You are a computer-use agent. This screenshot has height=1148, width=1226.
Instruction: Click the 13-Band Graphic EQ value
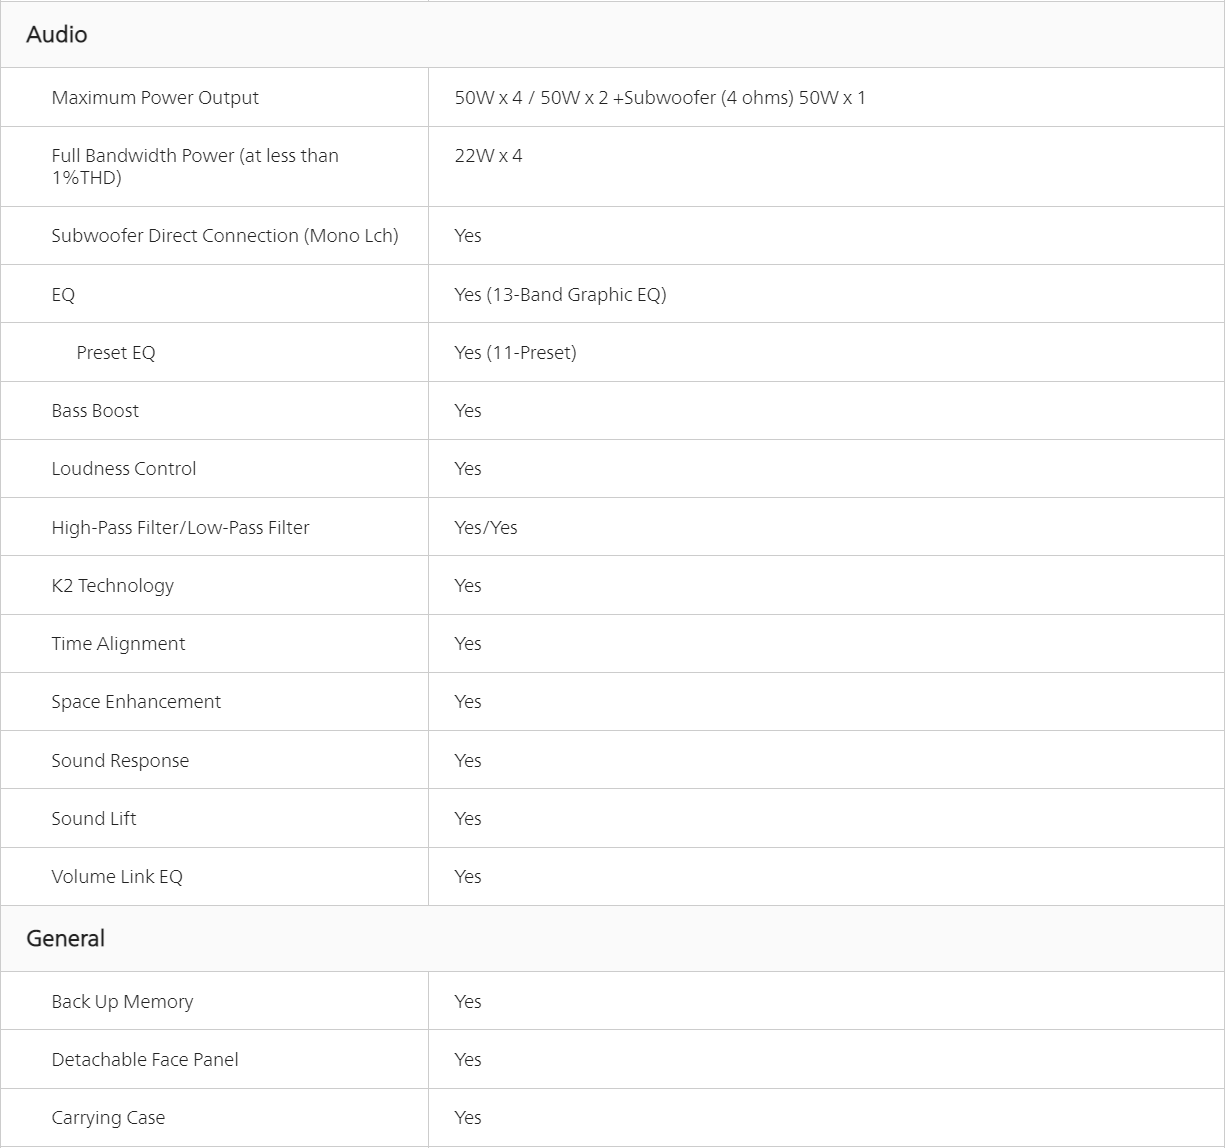(560, 295)
